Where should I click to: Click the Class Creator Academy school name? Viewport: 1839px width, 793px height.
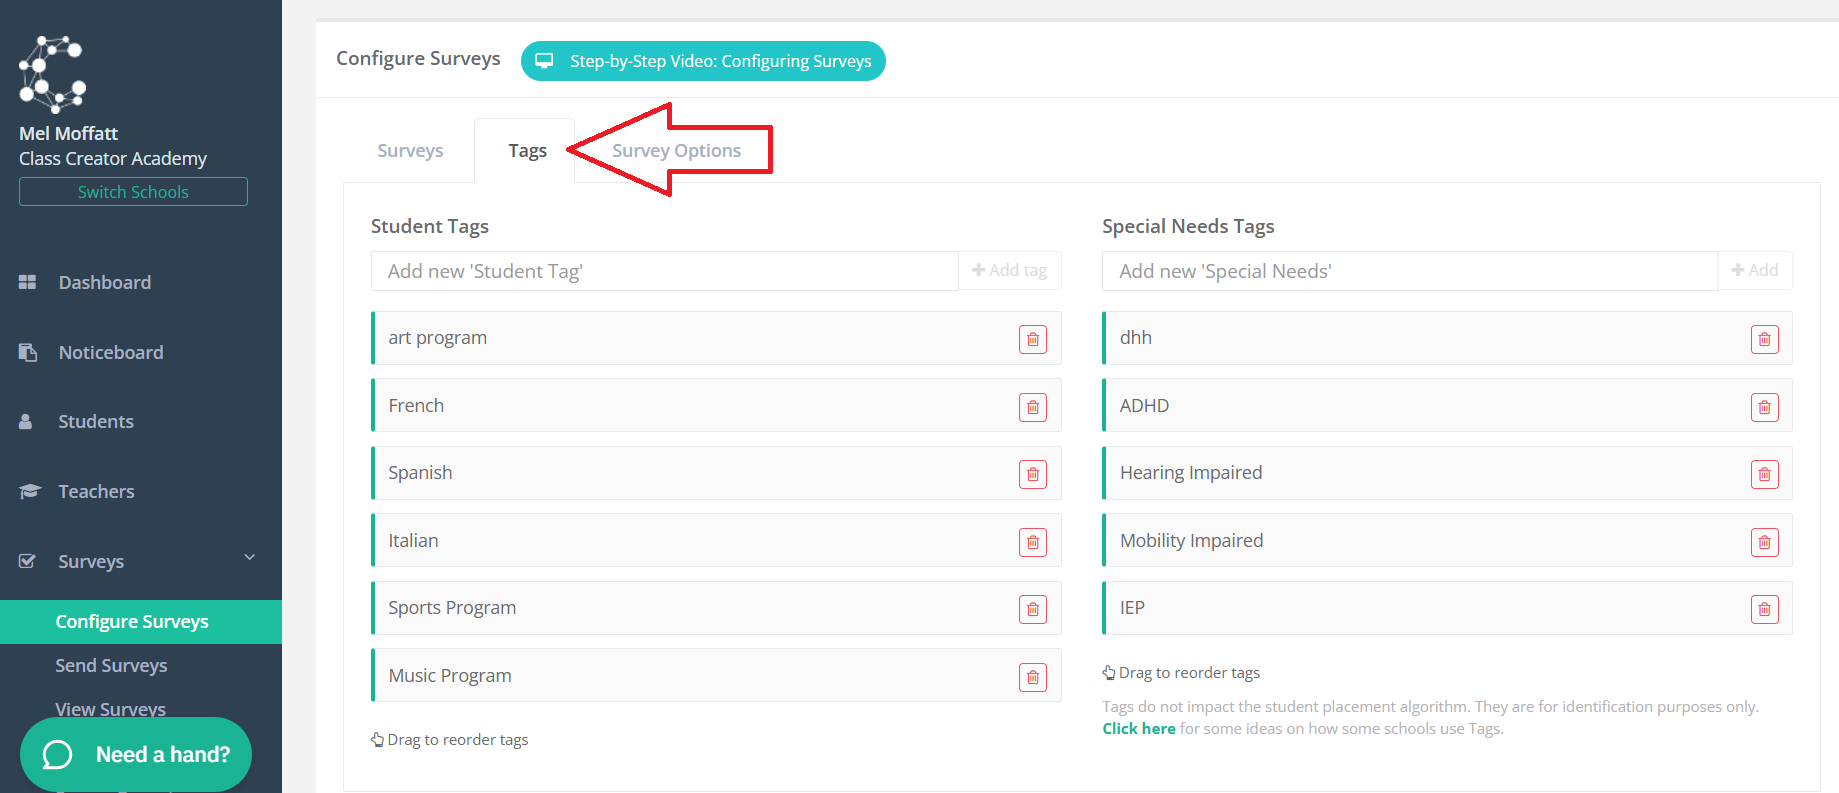point(113,159)
